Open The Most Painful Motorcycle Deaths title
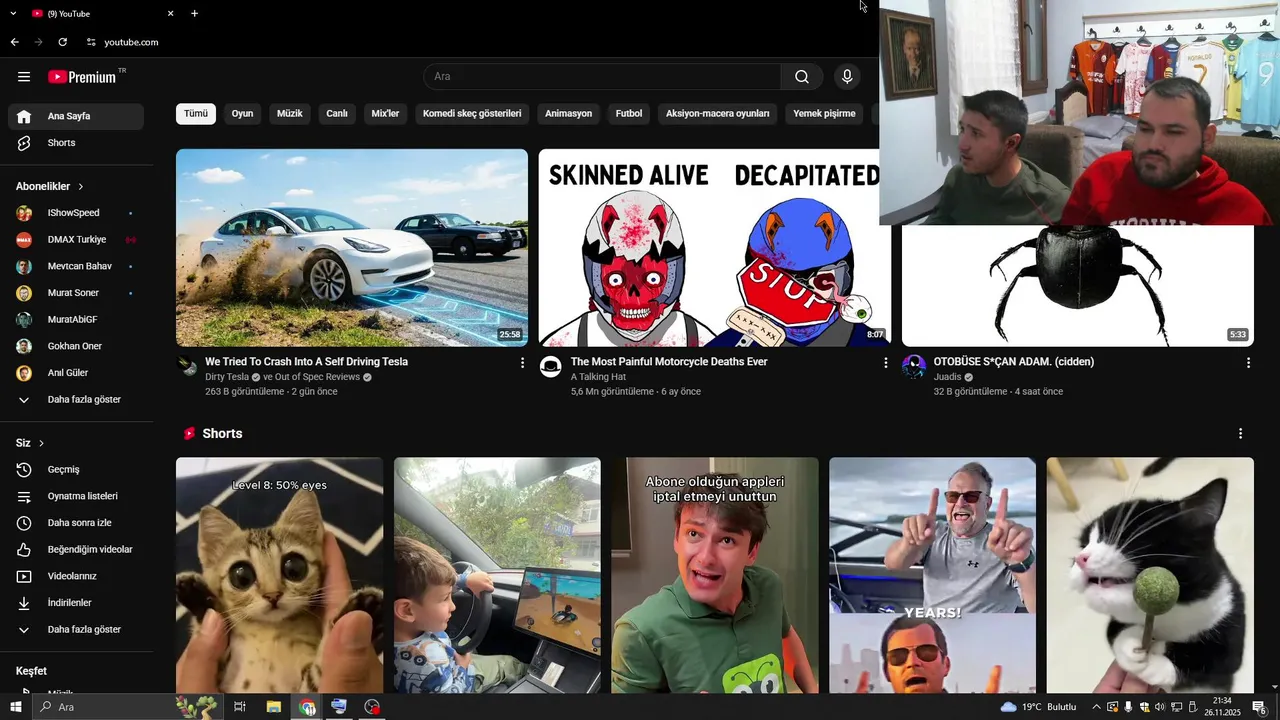1280x720 pixels. [x=669, y=362]
